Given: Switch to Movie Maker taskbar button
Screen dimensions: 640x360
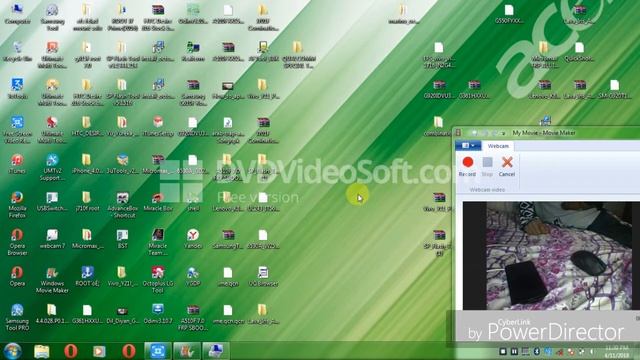Looking at the screenshot, I should pos(187,351).
